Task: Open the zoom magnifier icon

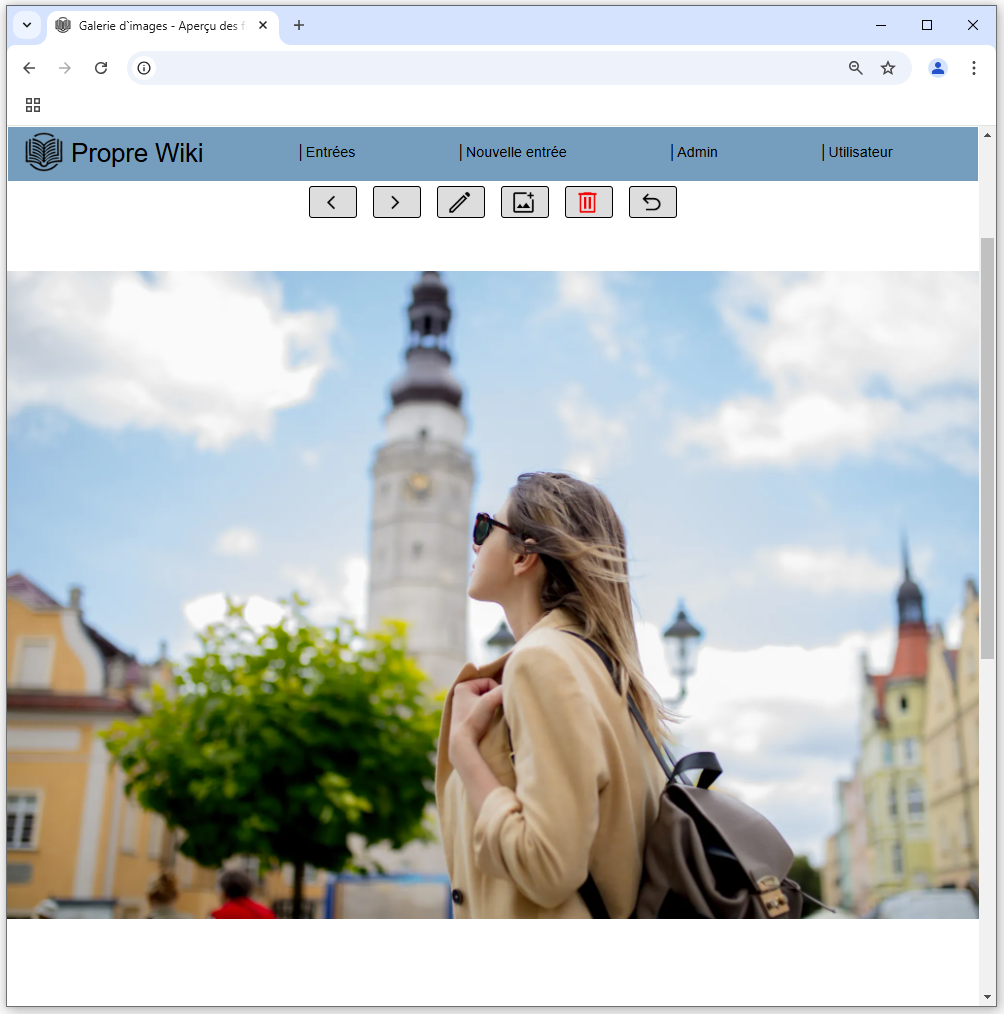Action: pos(855,68)
